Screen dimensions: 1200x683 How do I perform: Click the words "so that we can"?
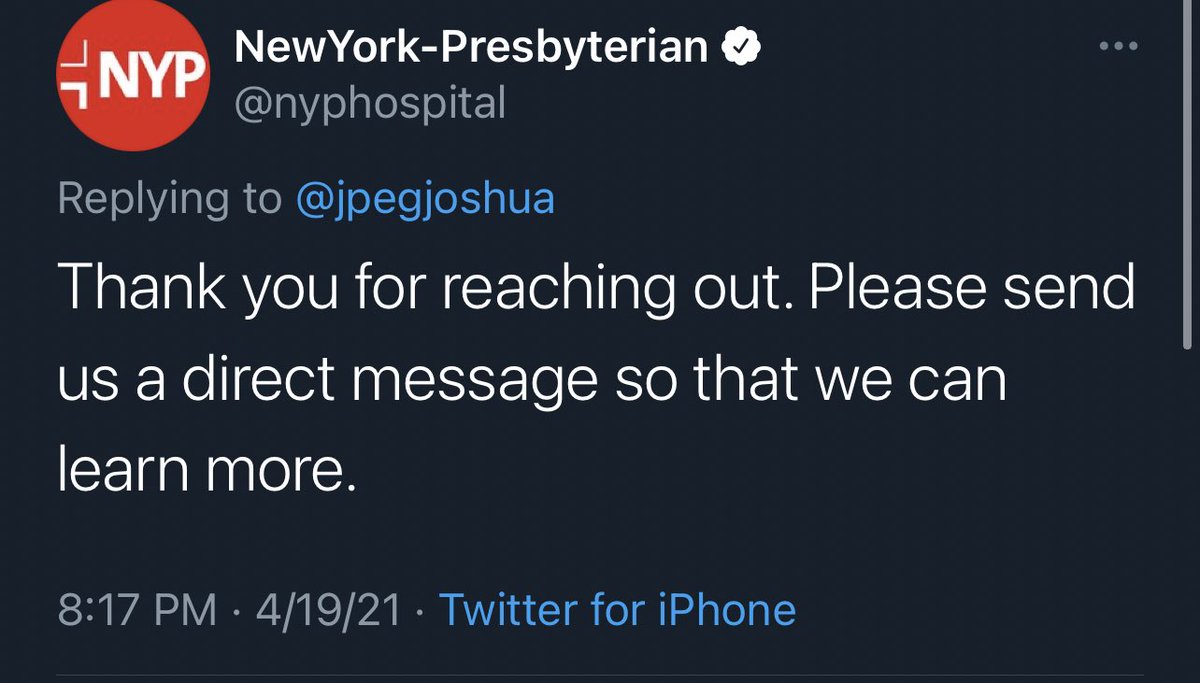point(812,380)
